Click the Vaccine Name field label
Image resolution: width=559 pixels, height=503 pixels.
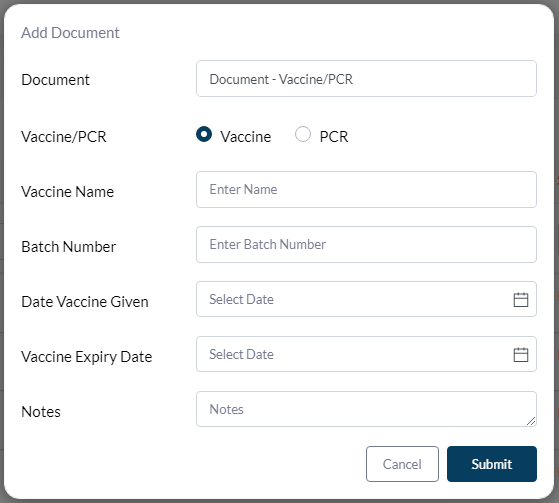point(67,192)
